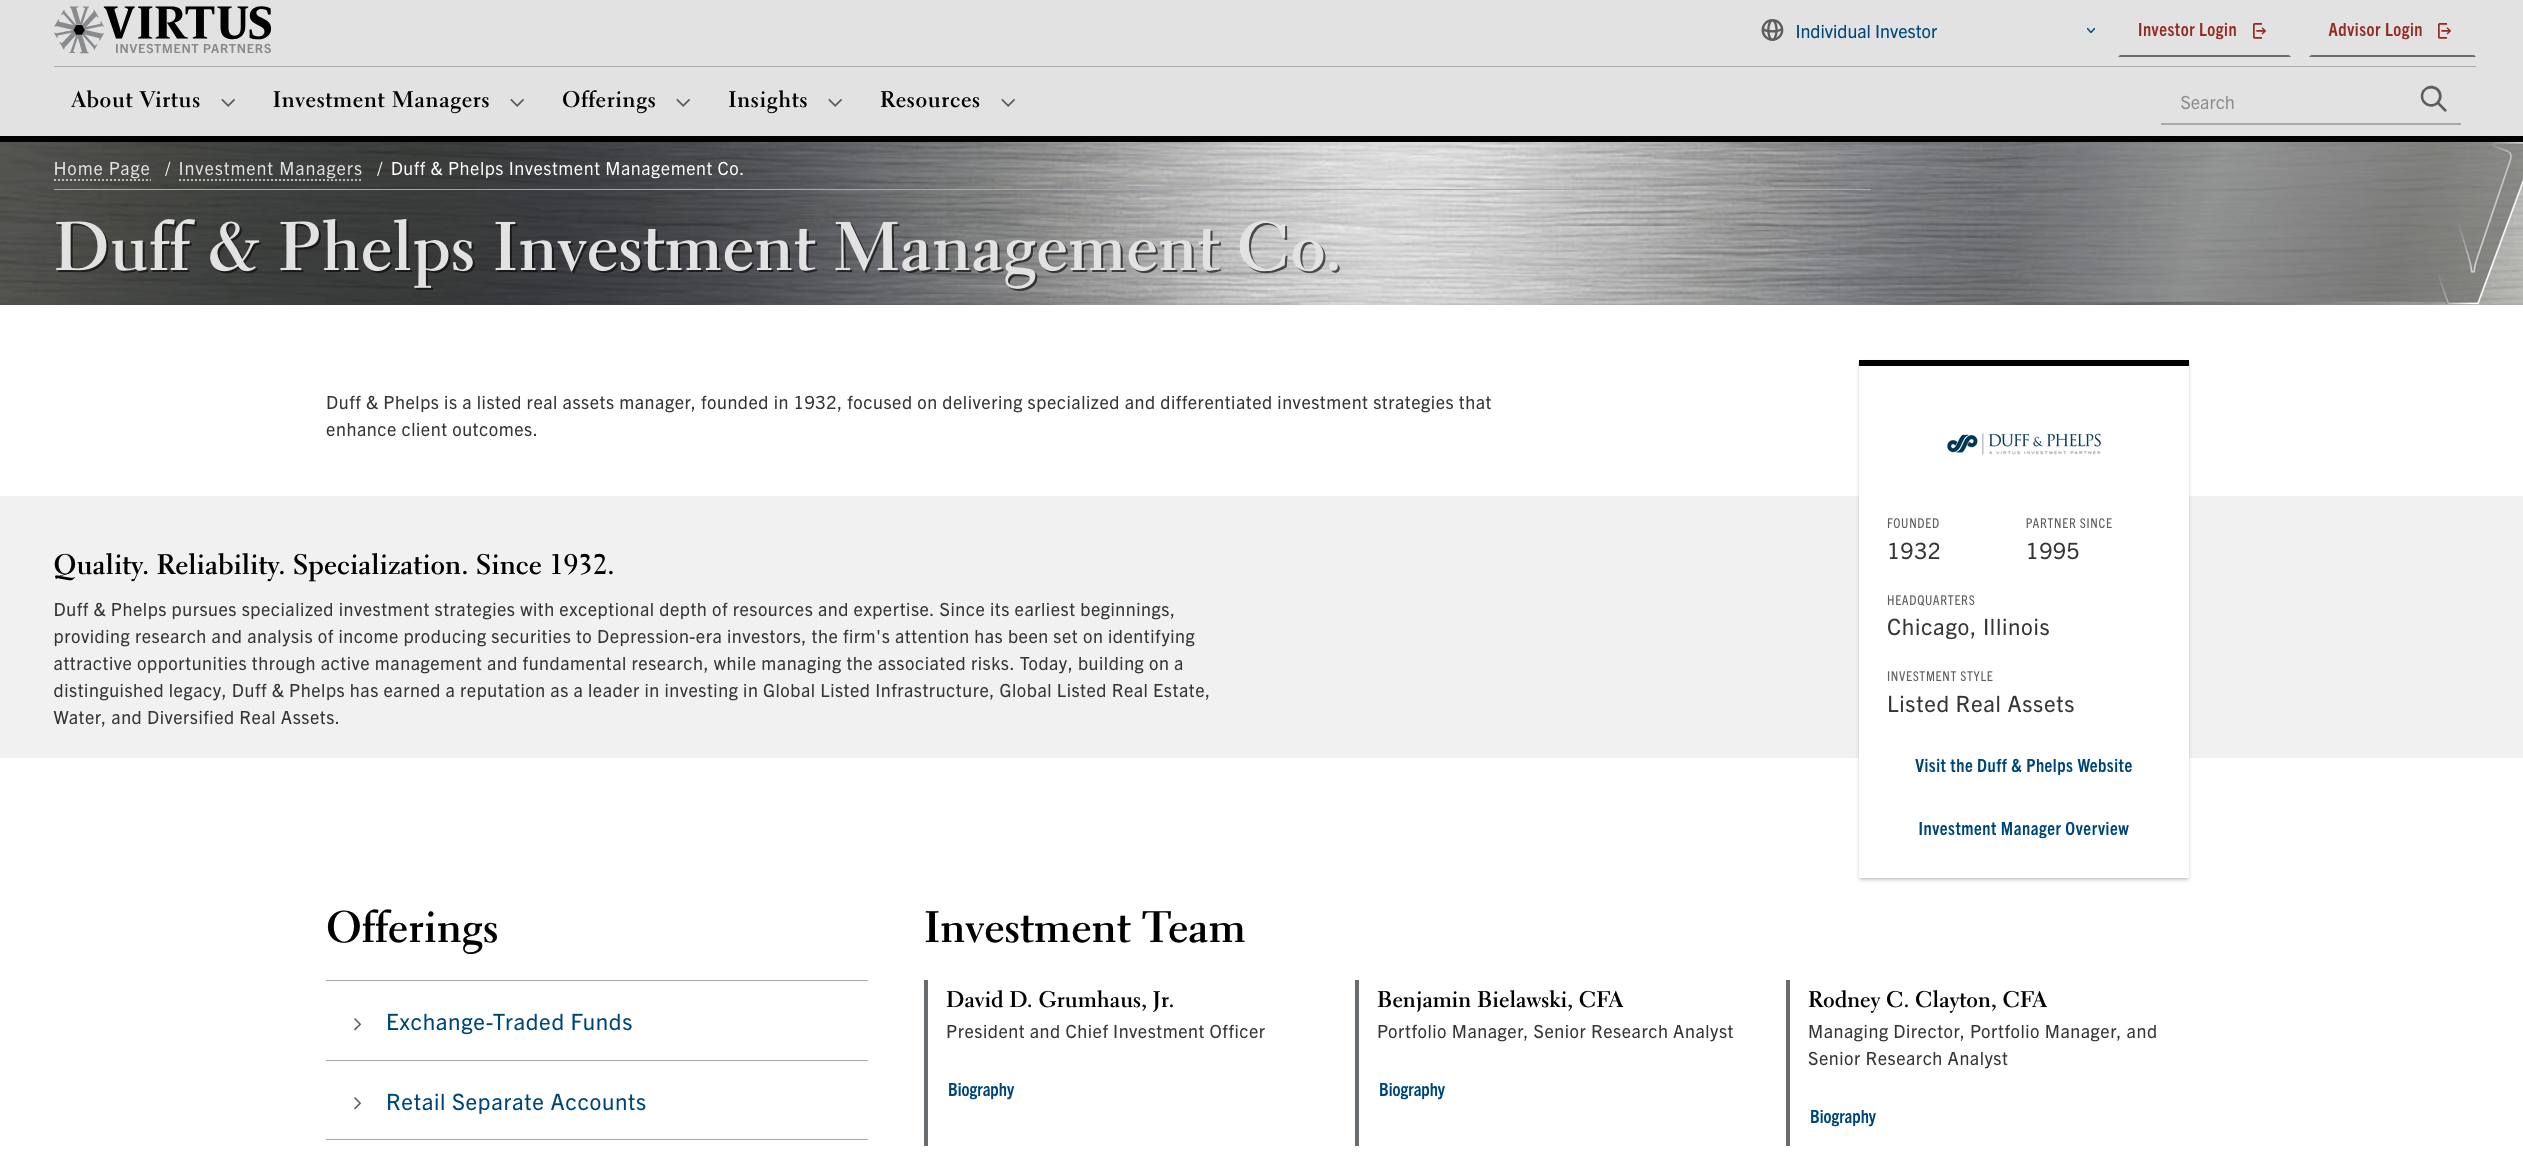The width and height of the screenshot is (2523, 1159).
Task: Click the partner since '1995' value
Action: (x=2052, y=552)
